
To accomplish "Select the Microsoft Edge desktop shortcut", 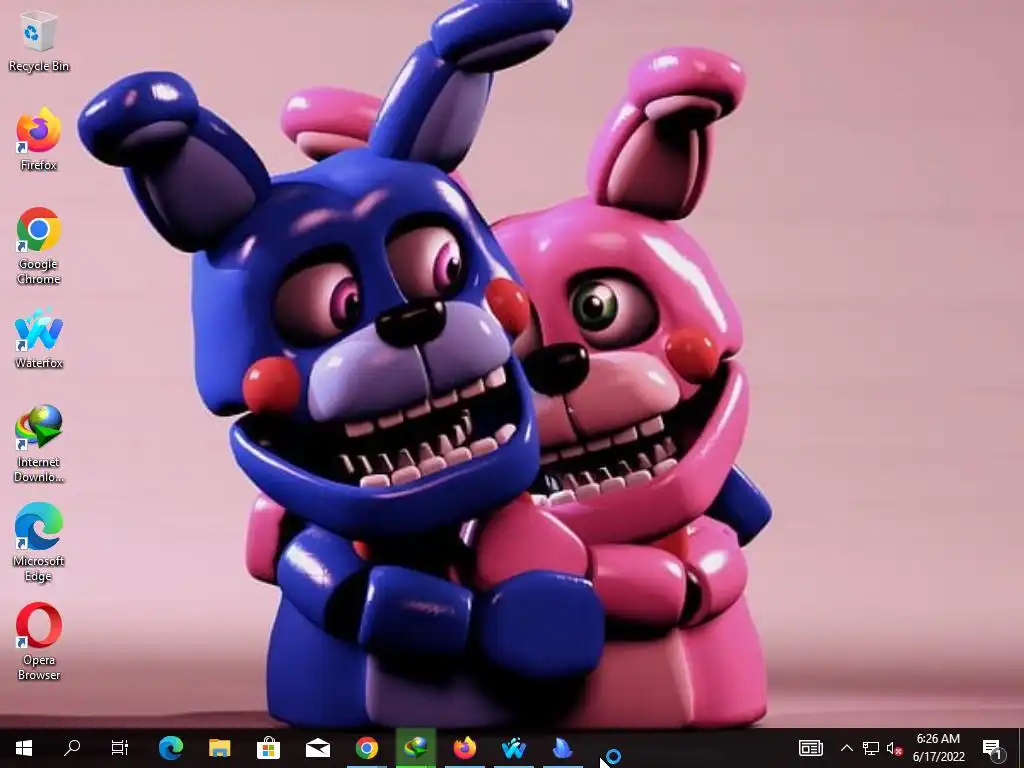I will pyautogui.click(x=39, y=543).
